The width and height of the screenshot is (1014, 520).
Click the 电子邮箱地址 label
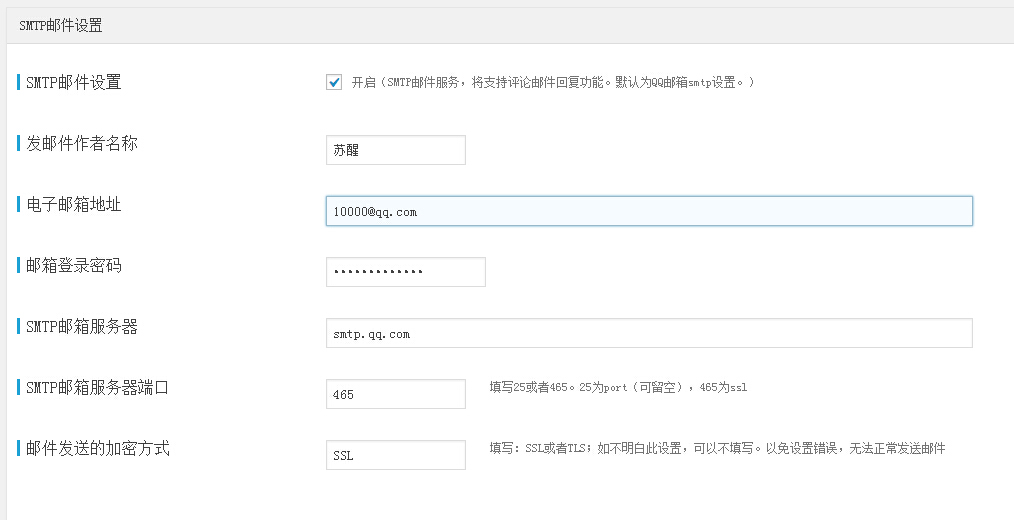pyautogui.click(x=74, y=204)
